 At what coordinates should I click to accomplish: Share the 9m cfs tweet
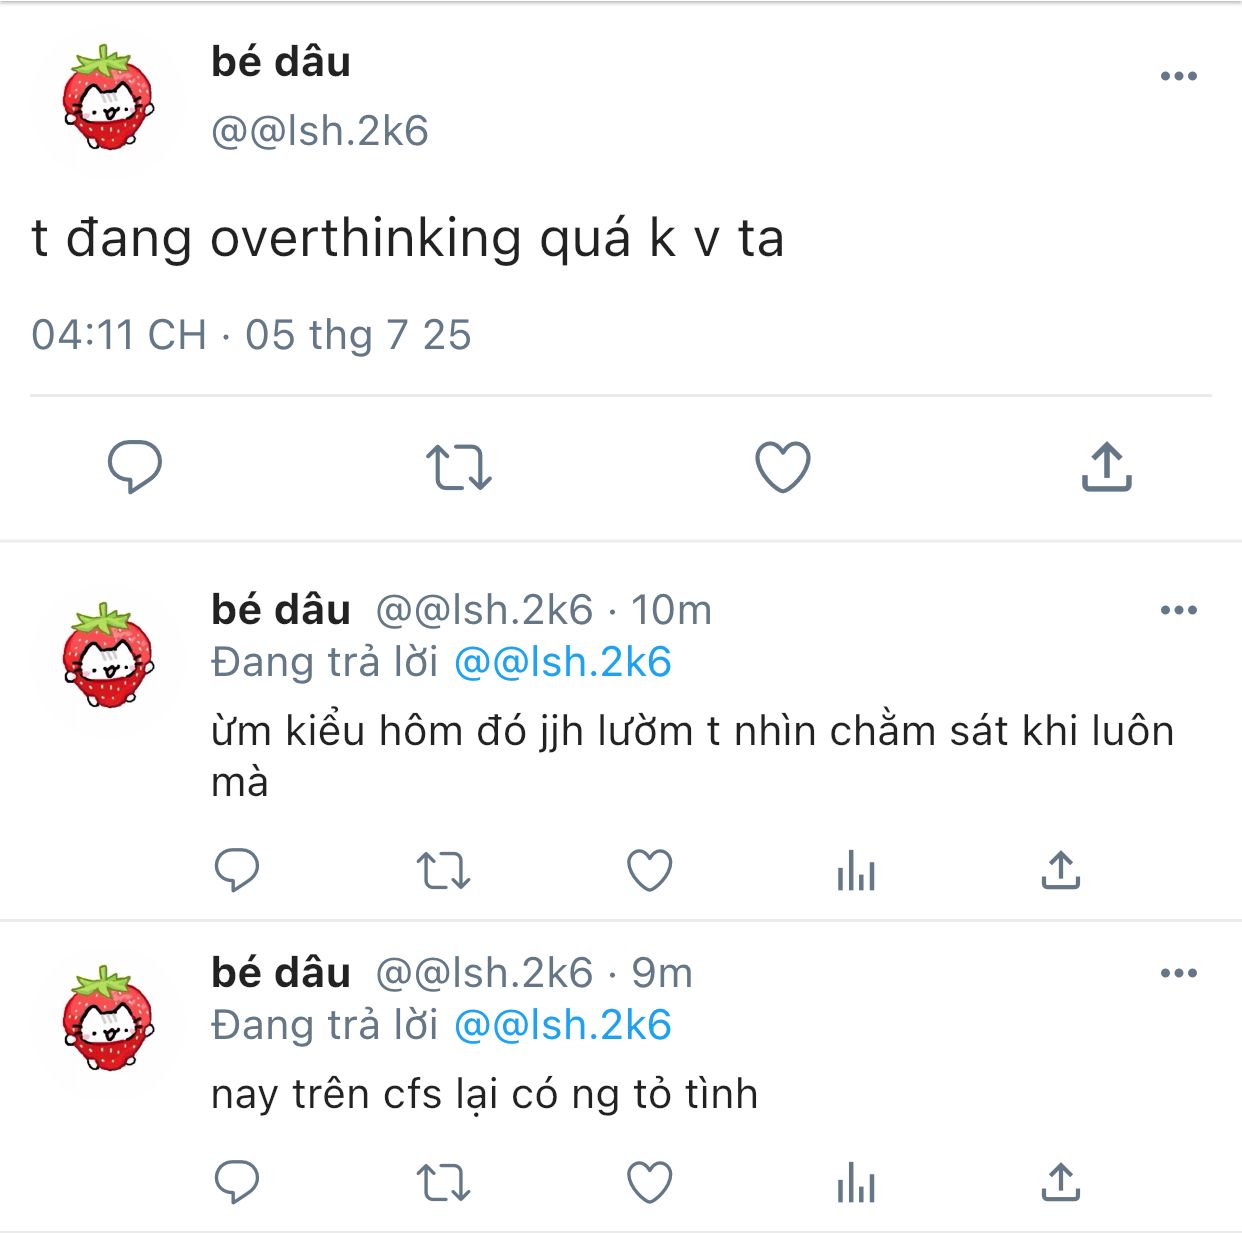click(1061, 1182)
